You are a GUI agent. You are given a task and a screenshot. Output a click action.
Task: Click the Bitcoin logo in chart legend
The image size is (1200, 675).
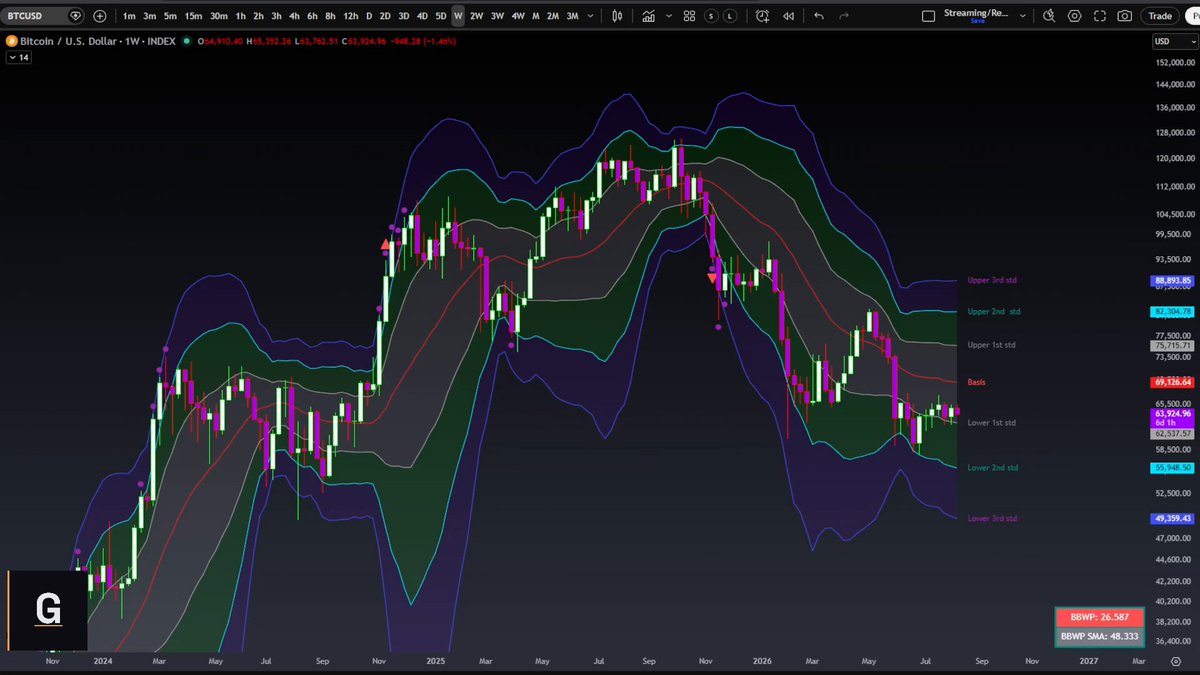click(11, 41)
